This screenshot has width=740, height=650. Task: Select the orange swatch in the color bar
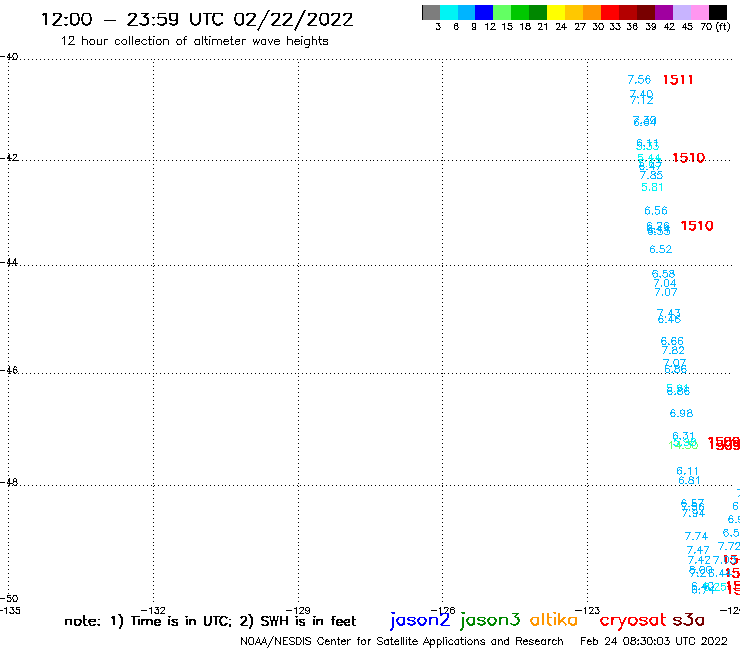click(592, 12)
